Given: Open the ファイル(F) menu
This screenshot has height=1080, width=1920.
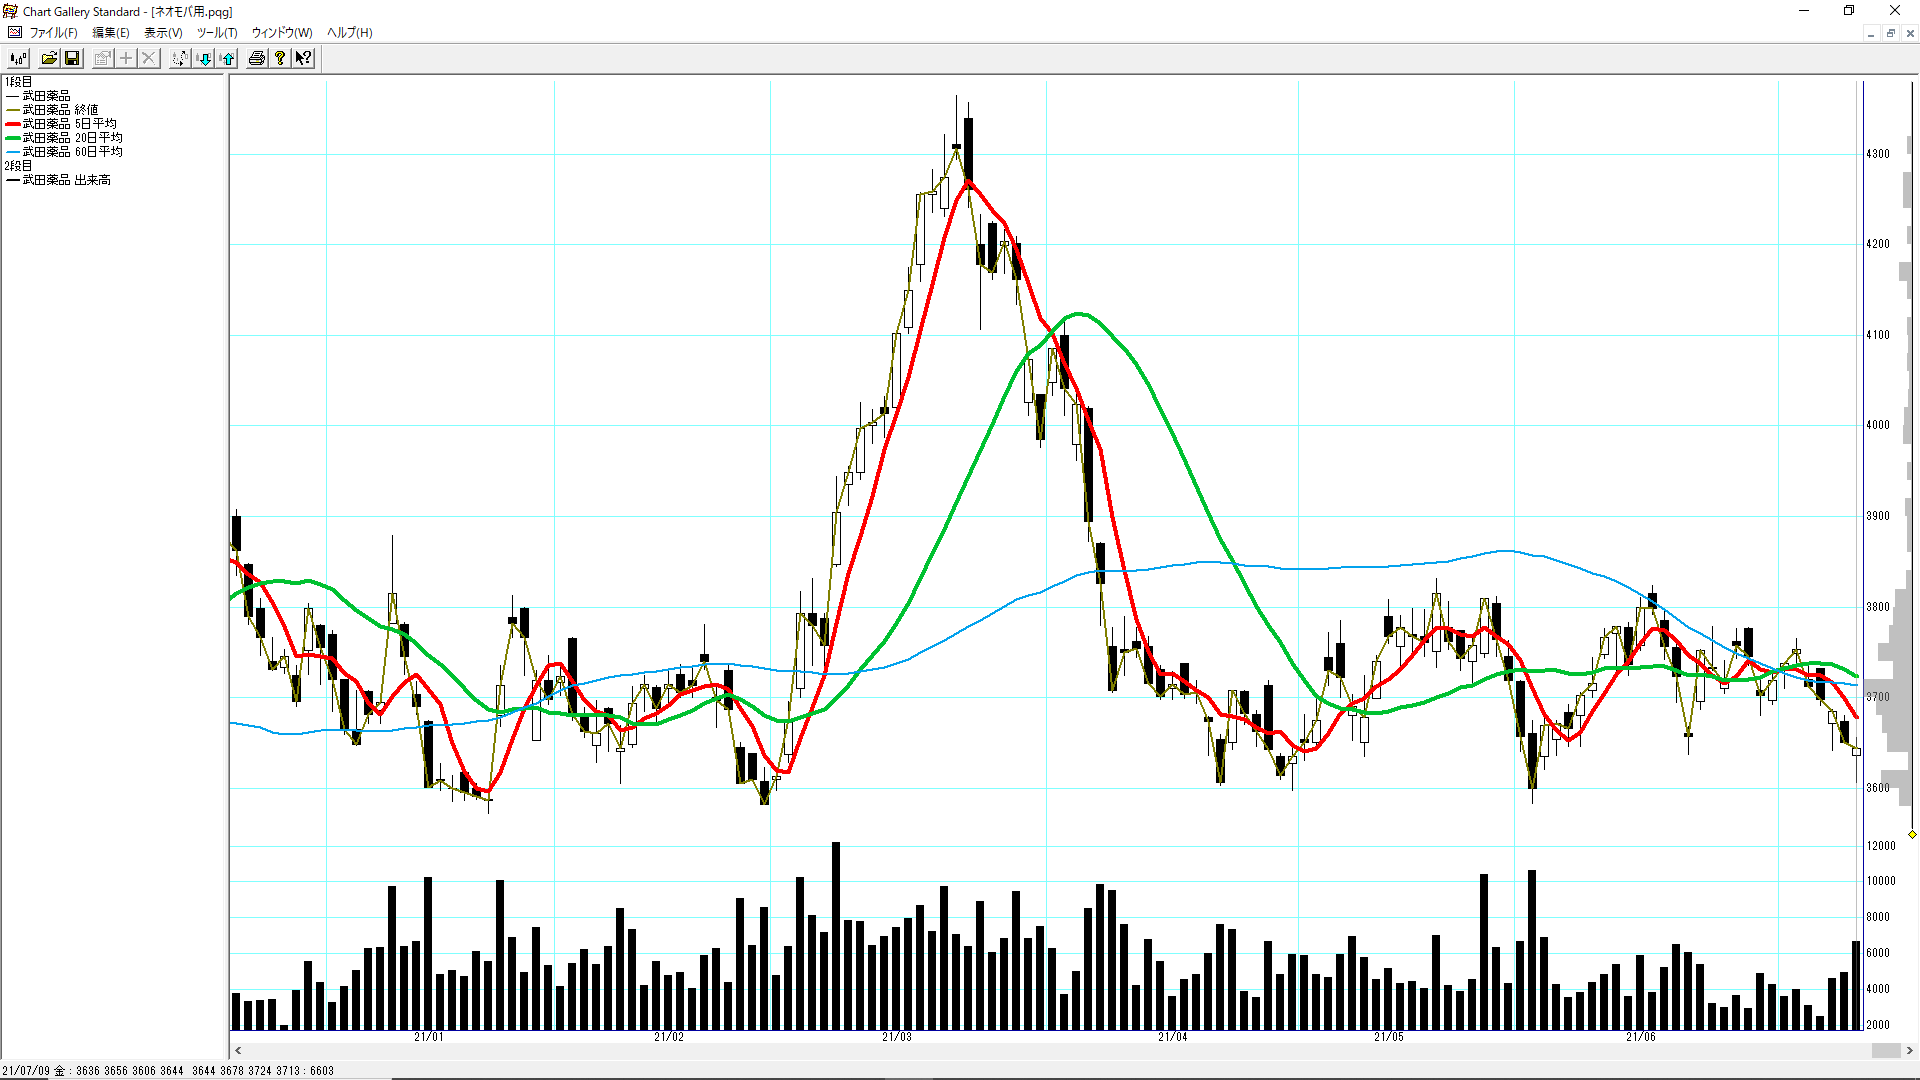Looking at the screenshot, I should (x=53, y=32).
